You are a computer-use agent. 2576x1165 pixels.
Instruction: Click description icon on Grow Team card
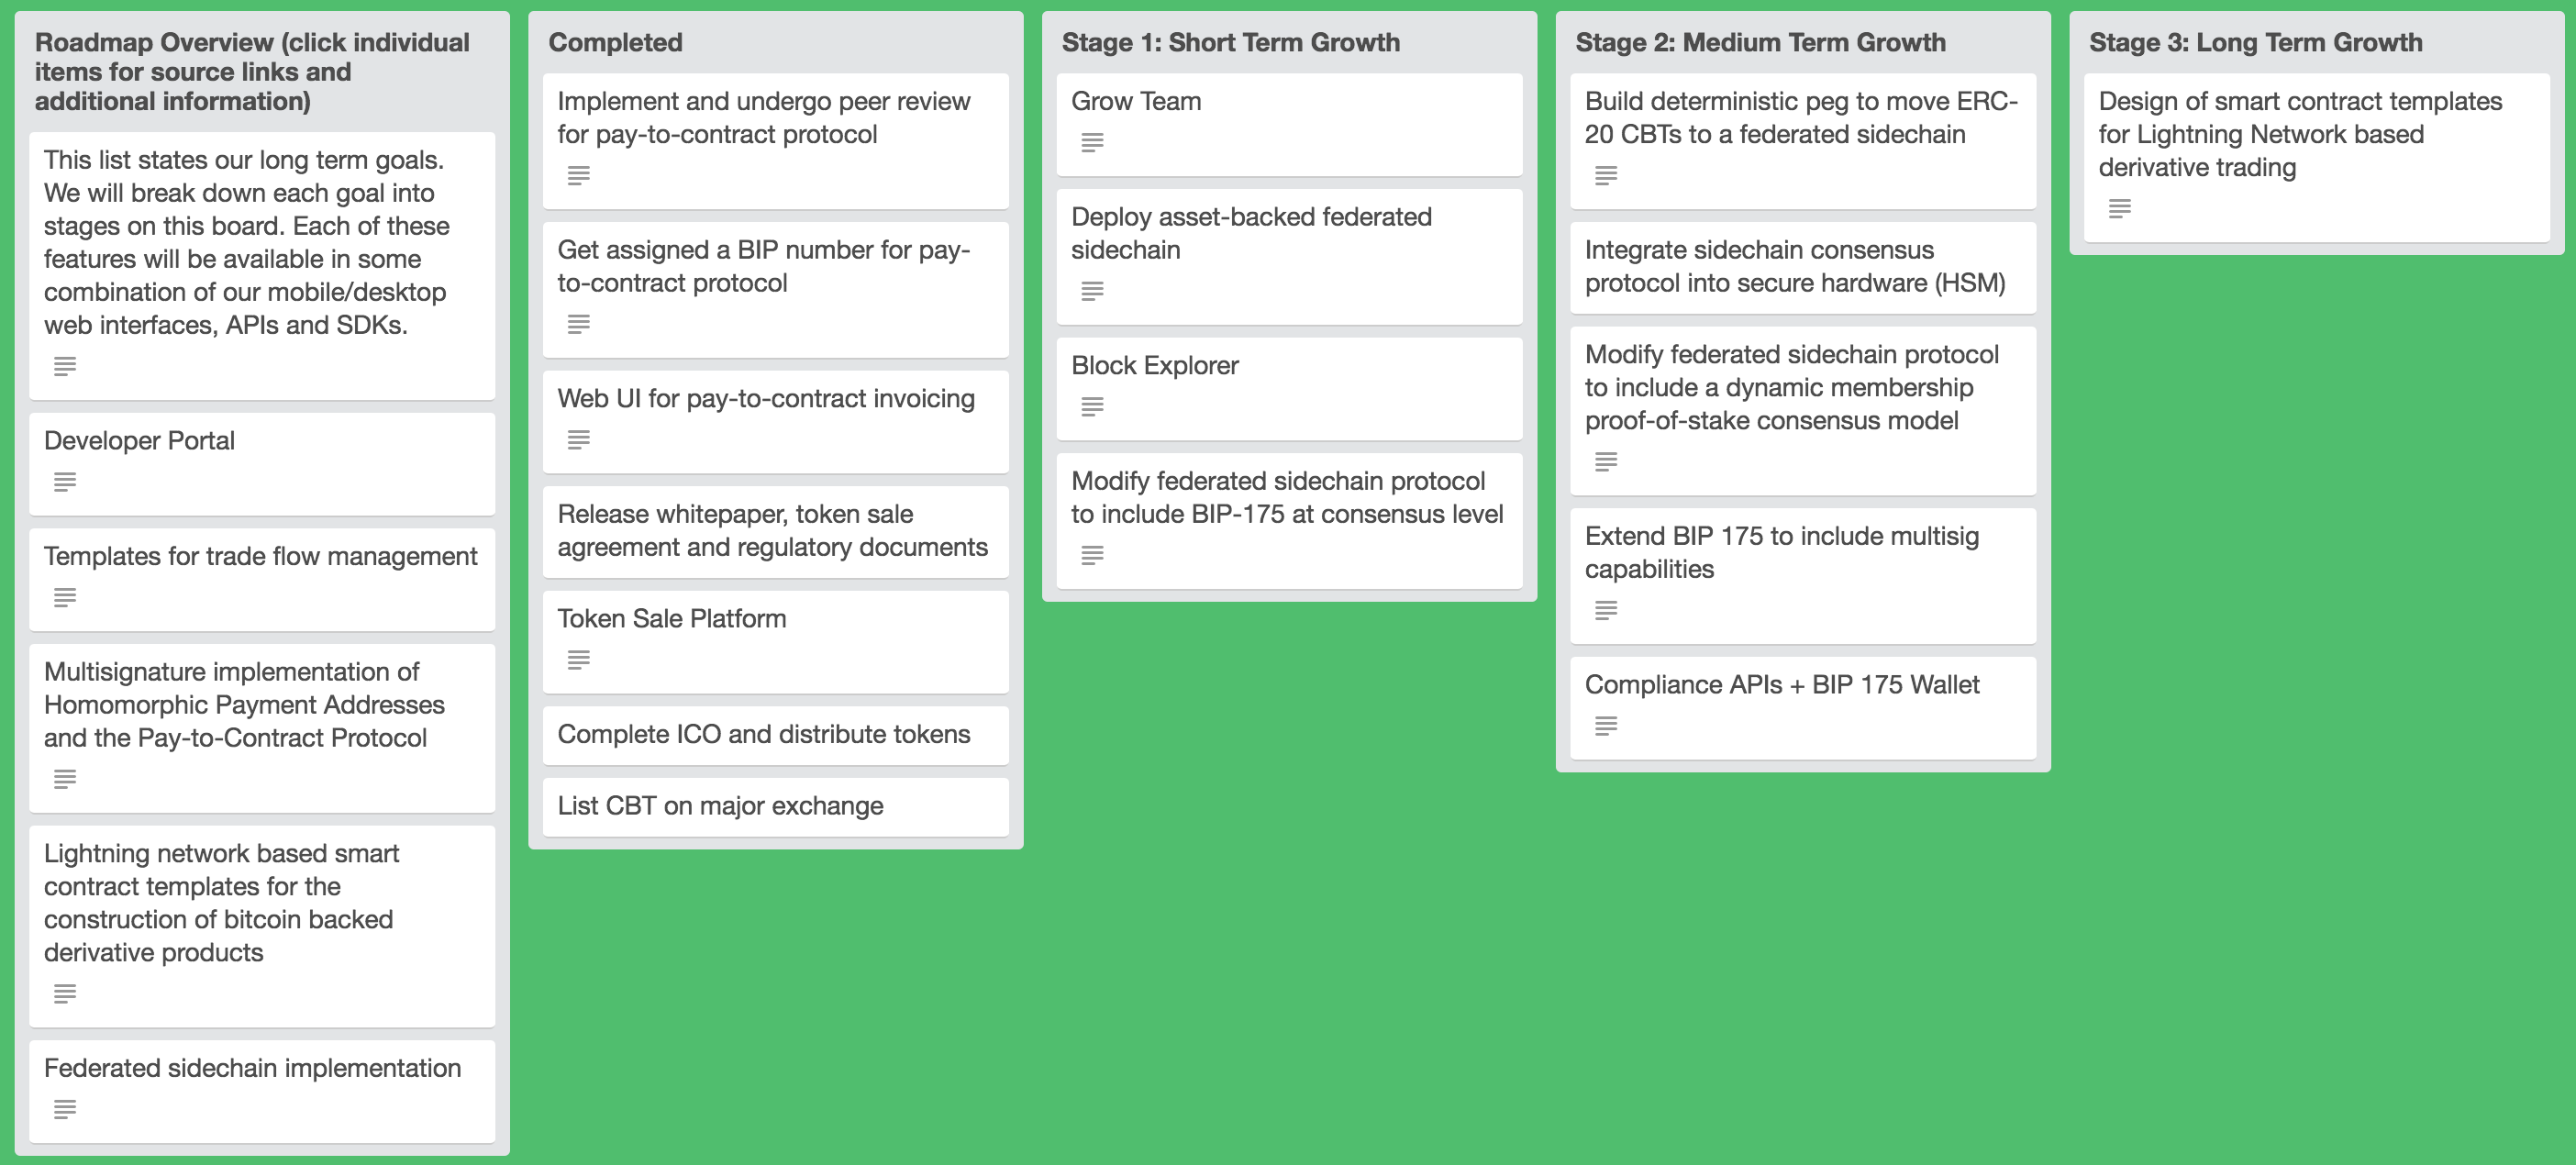(x=1092, y=143)
